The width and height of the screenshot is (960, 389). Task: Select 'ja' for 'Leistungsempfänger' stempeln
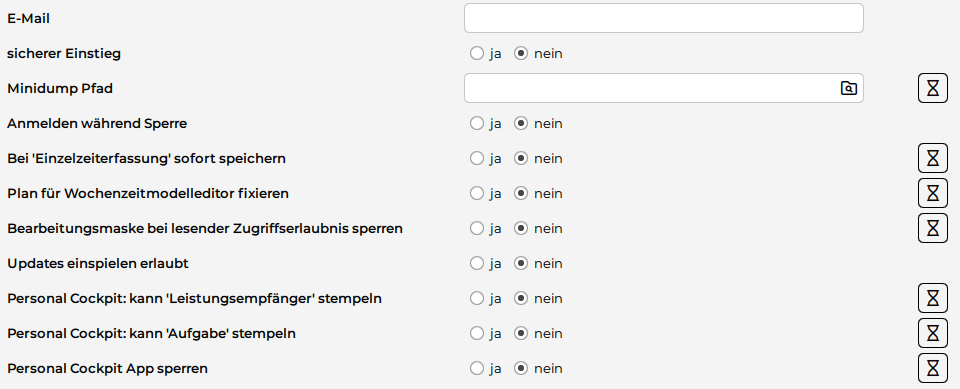[x=477, y=298]
